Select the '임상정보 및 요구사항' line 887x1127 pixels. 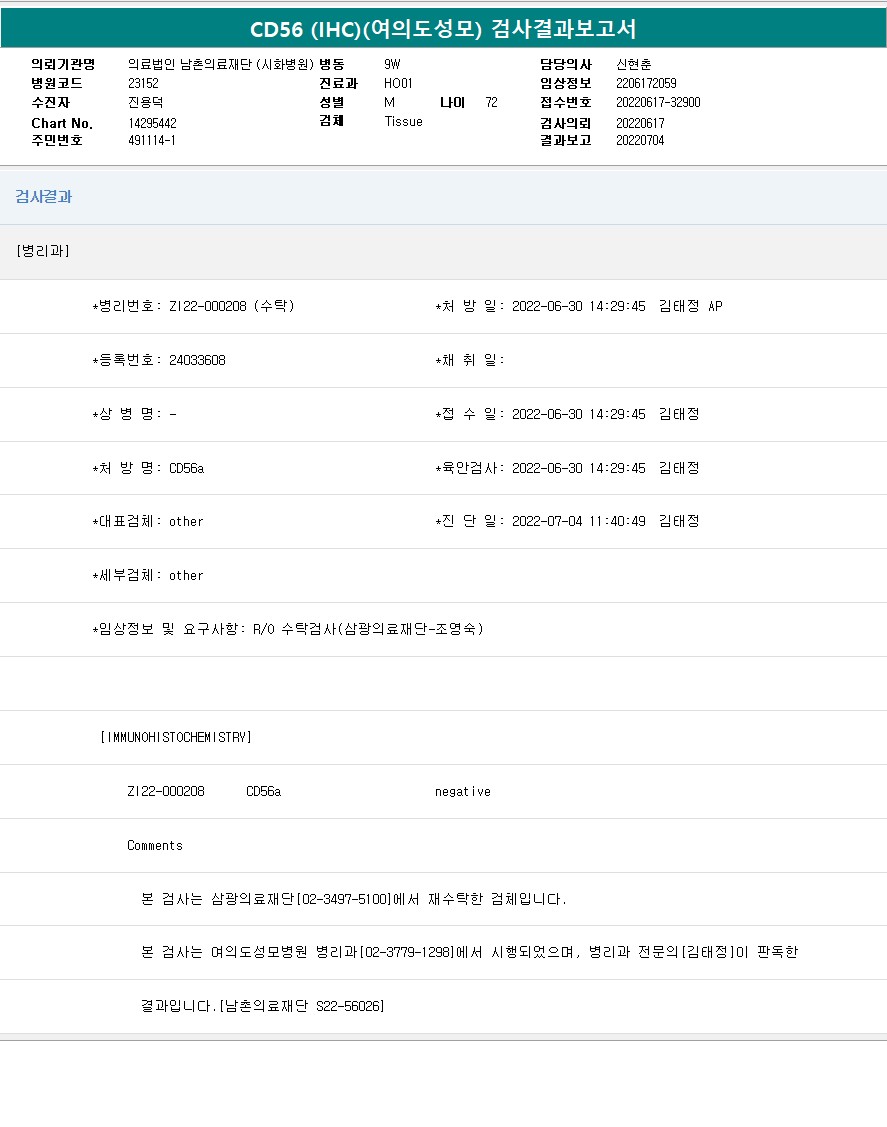pyautogui.click(x=288, y=629)
